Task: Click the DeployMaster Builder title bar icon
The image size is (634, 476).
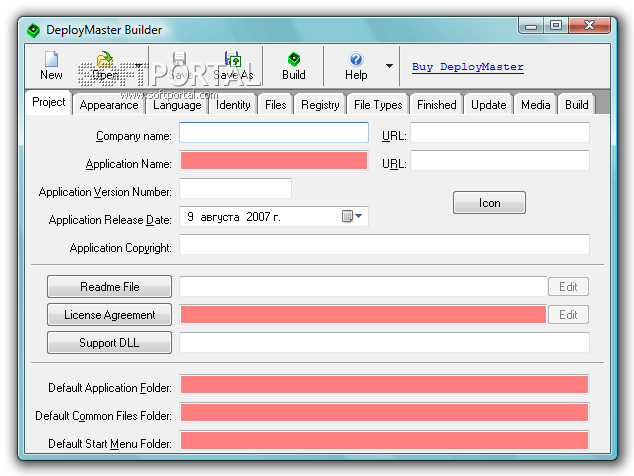Action: [34, 30]
